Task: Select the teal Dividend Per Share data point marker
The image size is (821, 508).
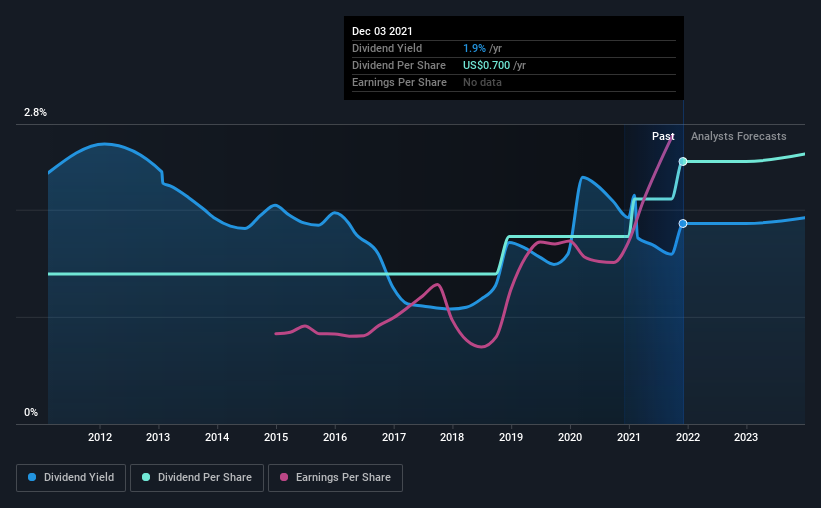Action: coord(683,161)
